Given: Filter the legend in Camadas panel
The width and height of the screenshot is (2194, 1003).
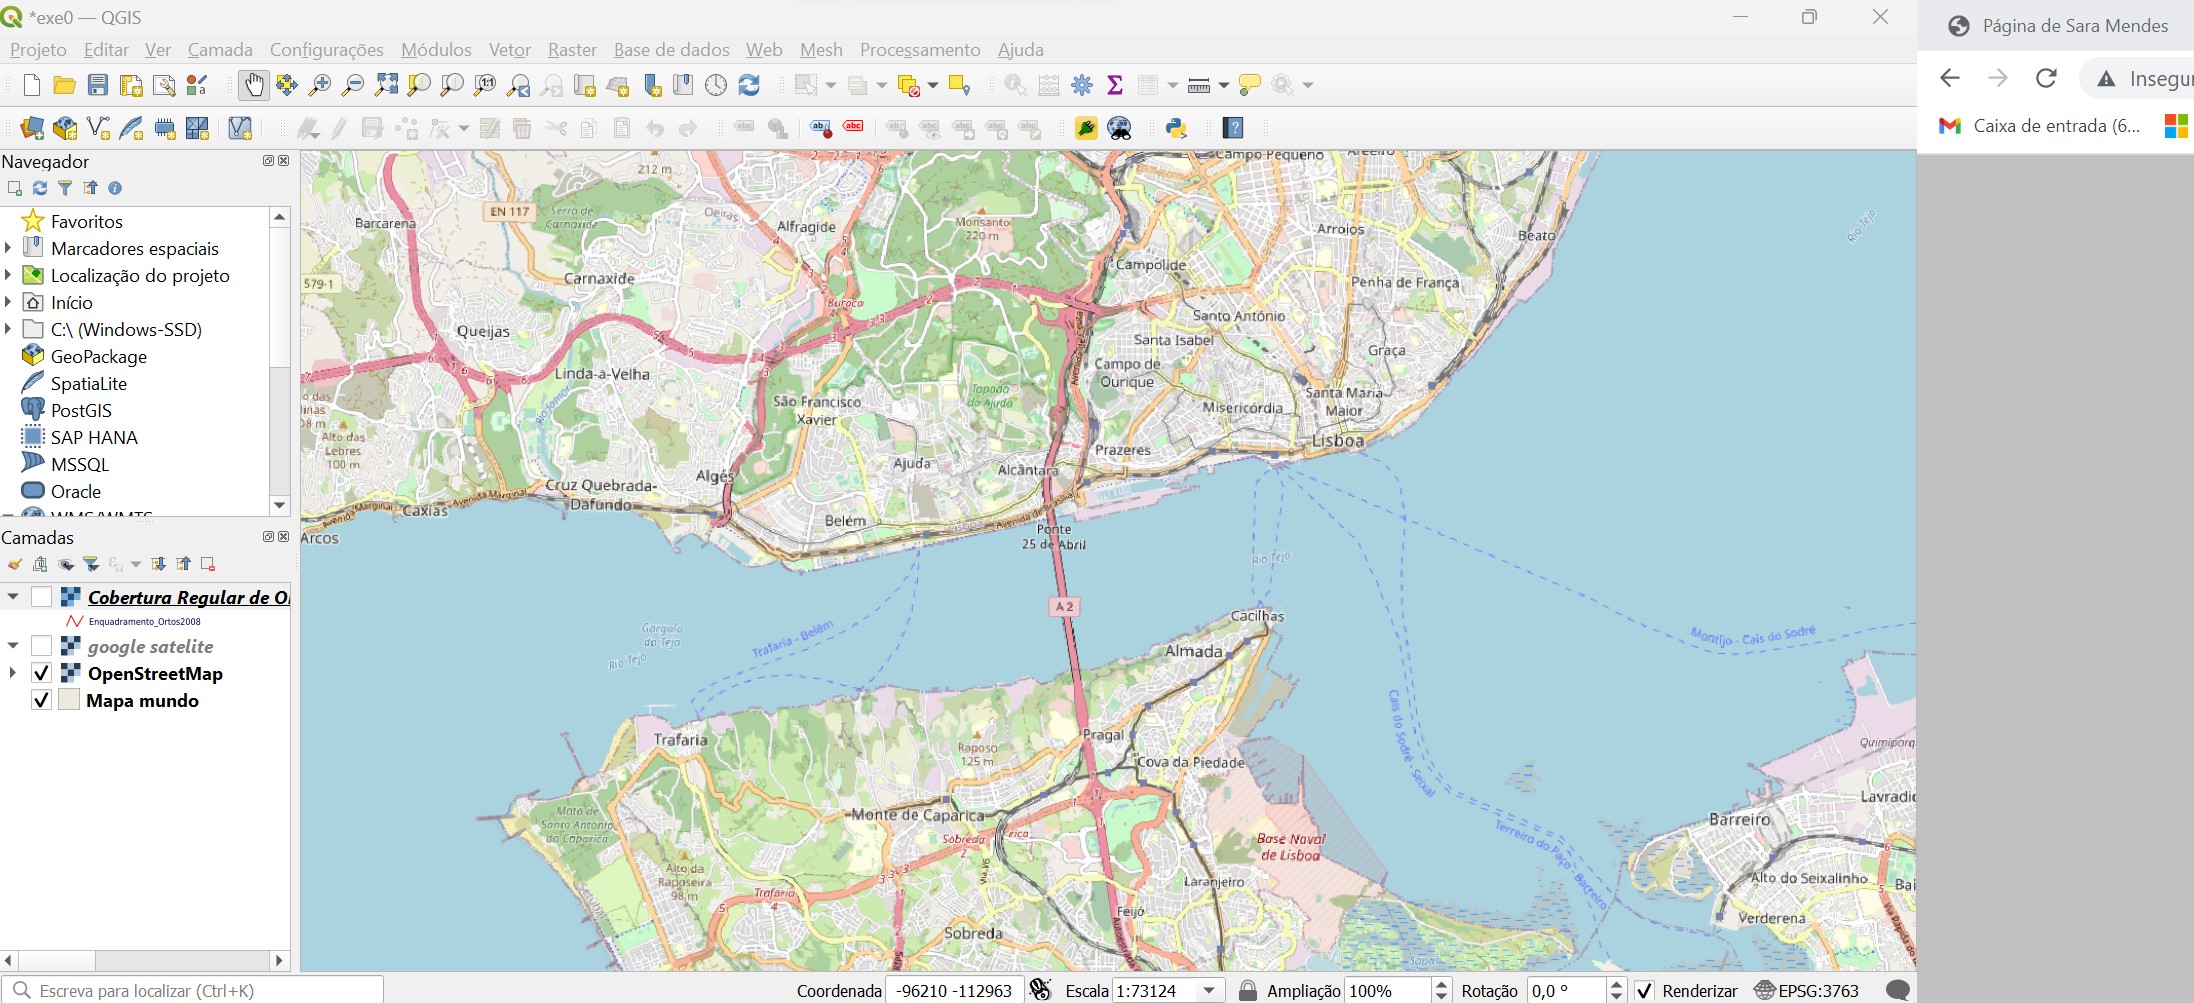Looking at the screenshot, I should point(91,564).
